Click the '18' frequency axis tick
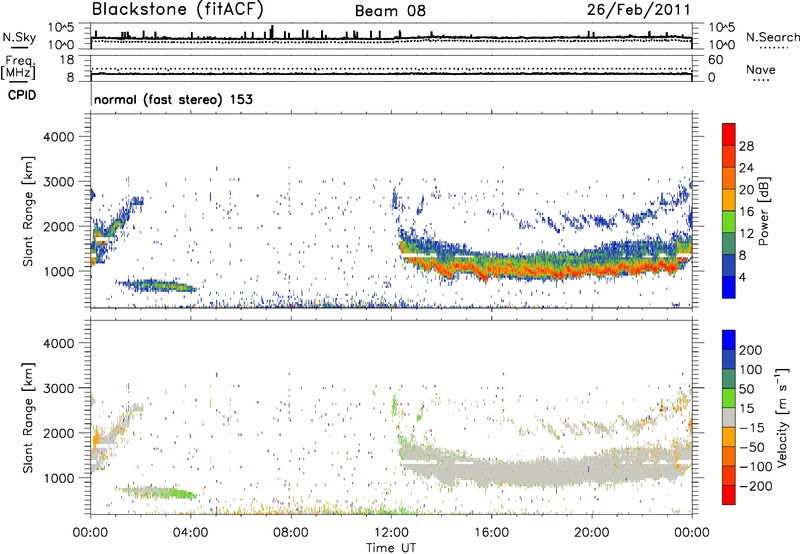This screenshot has width=800, height=554. tap(67, 60)
